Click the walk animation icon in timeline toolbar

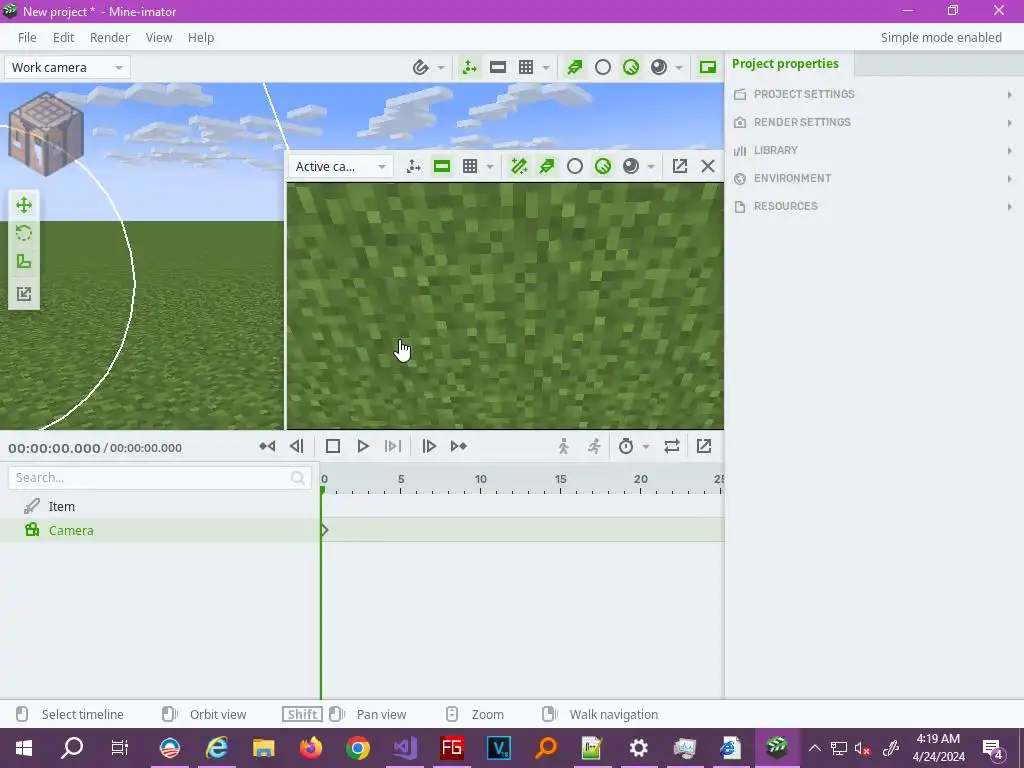pyautogui.click(x=564, y=446)
